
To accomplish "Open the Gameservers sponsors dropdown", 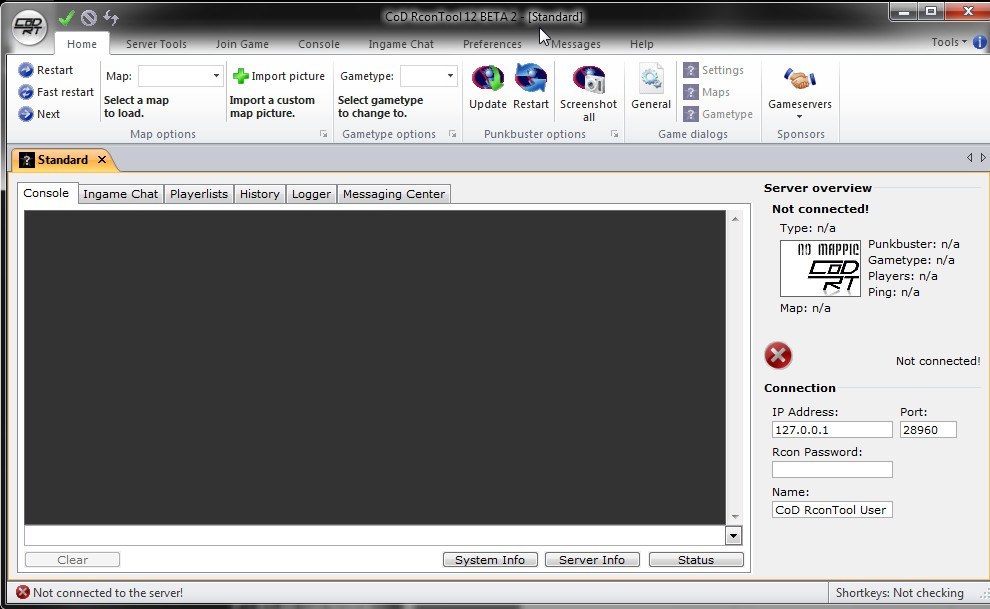I will click(799, 116).
